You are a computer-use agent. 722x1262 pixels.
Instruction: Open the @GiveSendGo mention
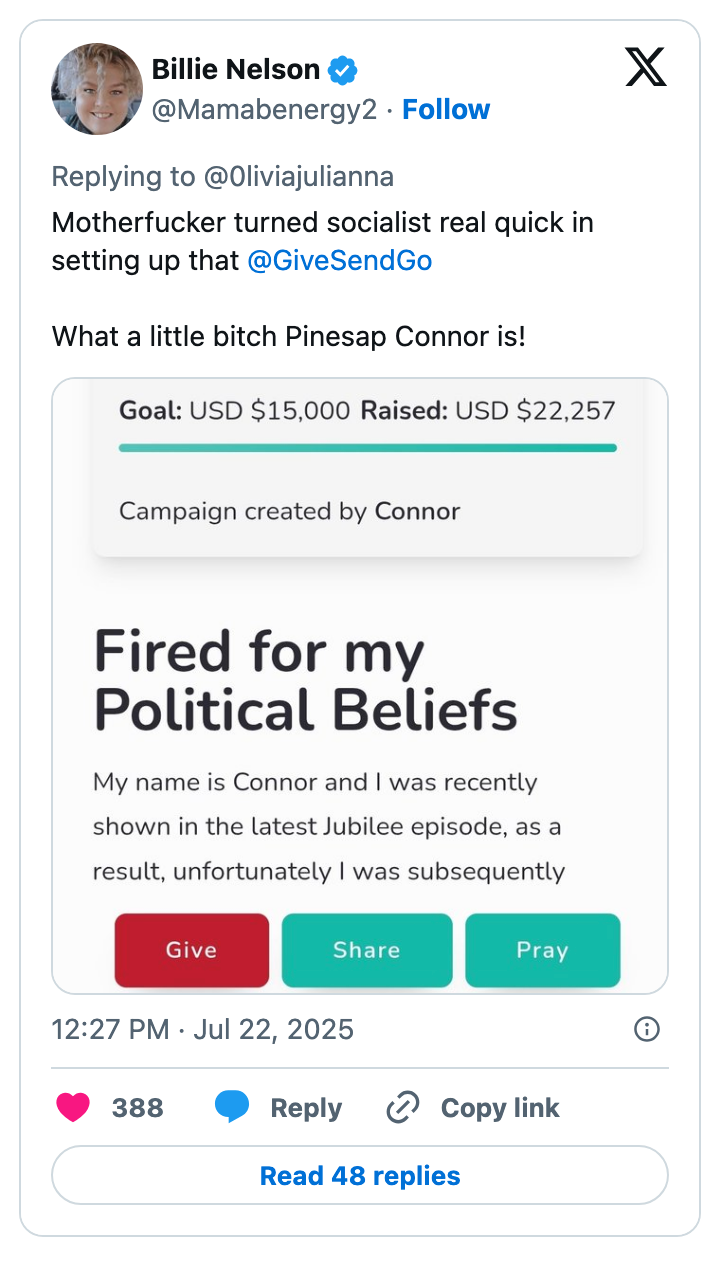click(x=340, y=261)
